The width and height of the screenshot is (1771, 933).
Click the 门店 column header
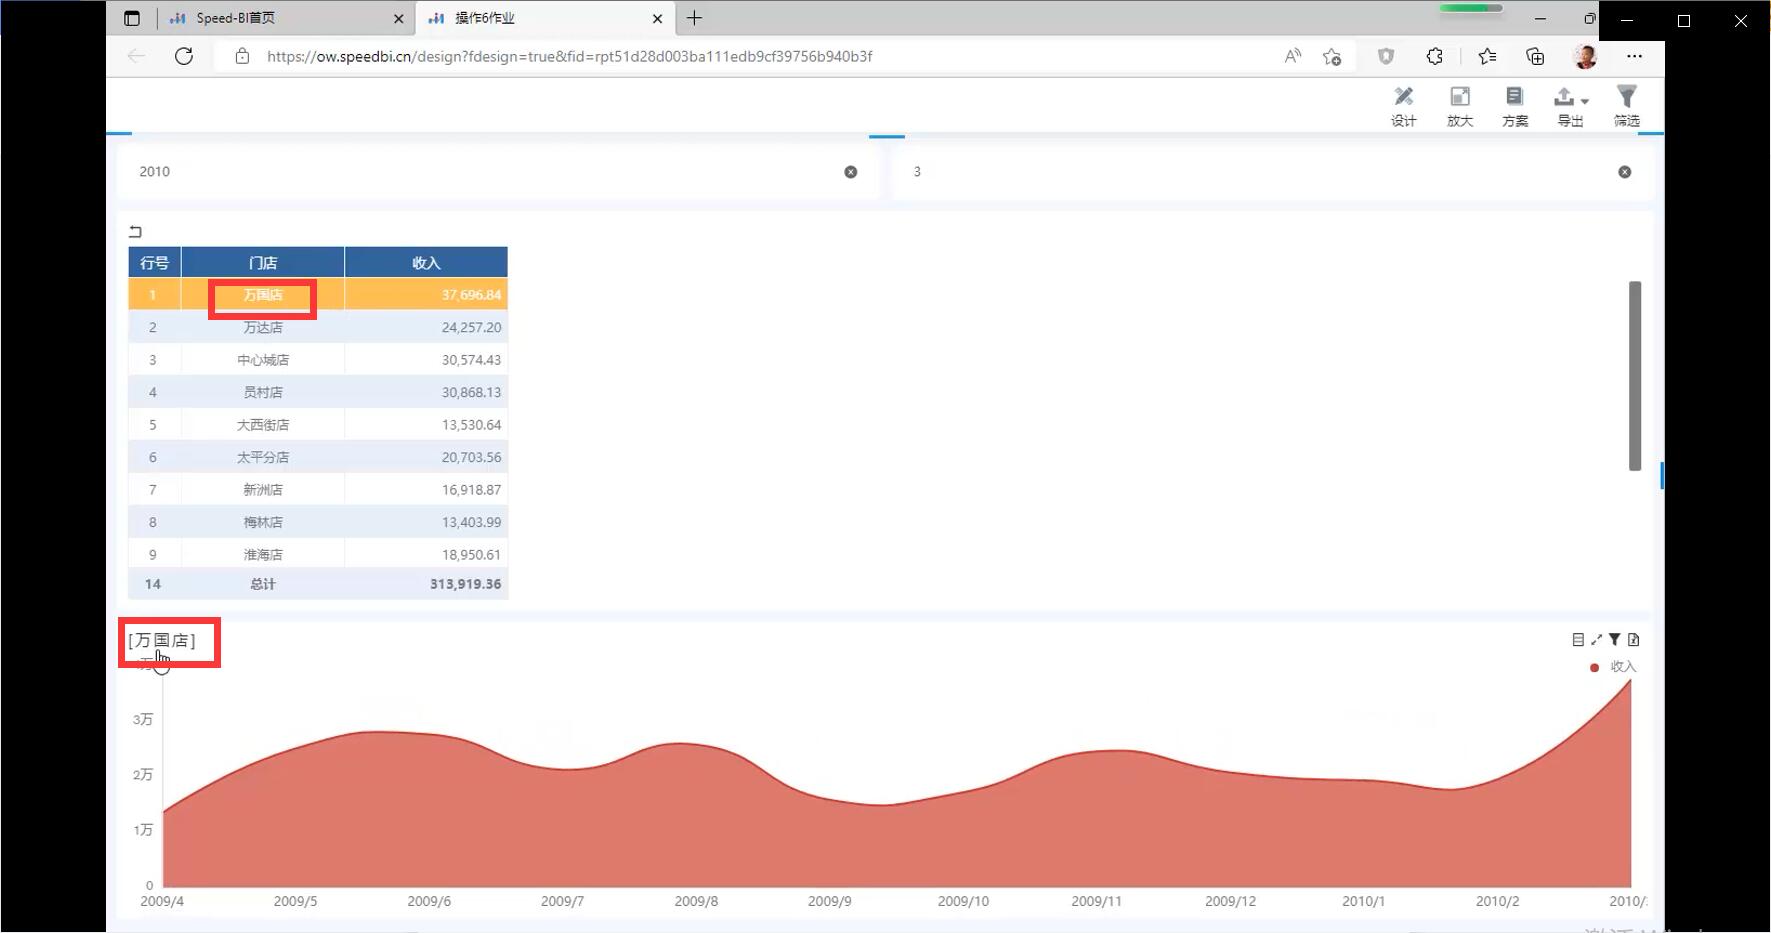(x=263, y=262)
